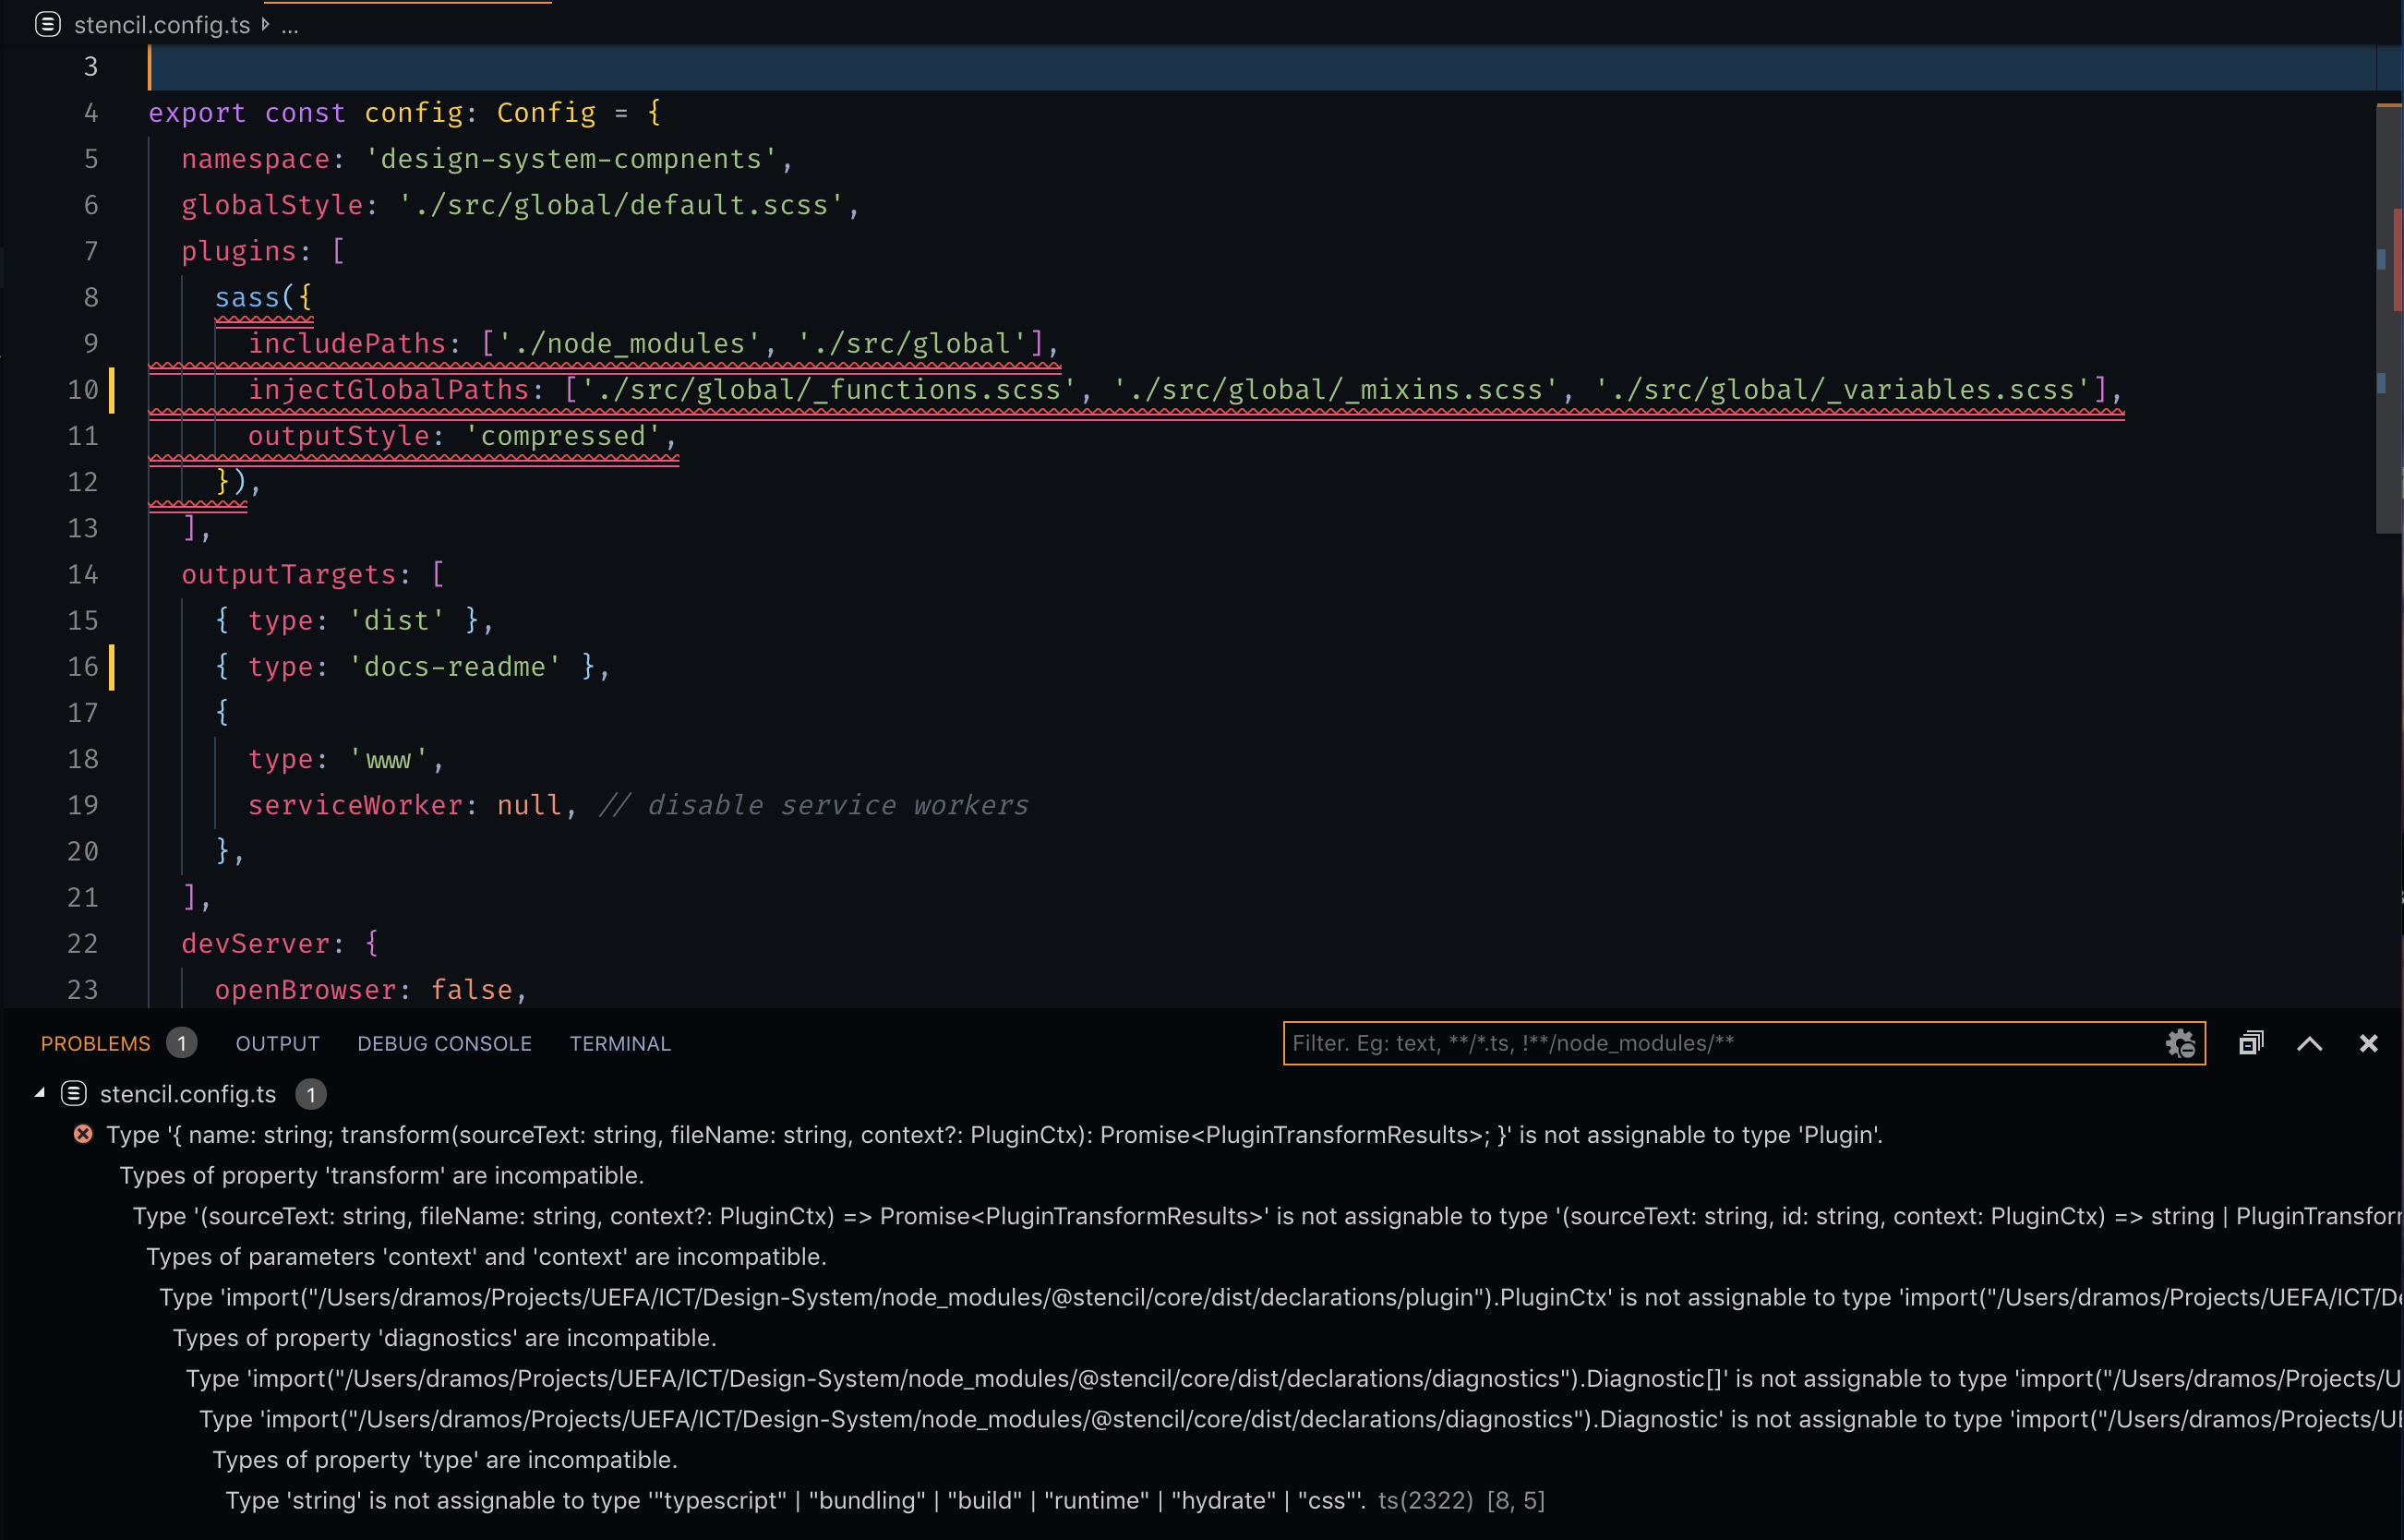The width and height of the screenshot is (2404, 1540).
Task: Expand the ellipsis in the breadcrumb bar
Action: [288, 25]
